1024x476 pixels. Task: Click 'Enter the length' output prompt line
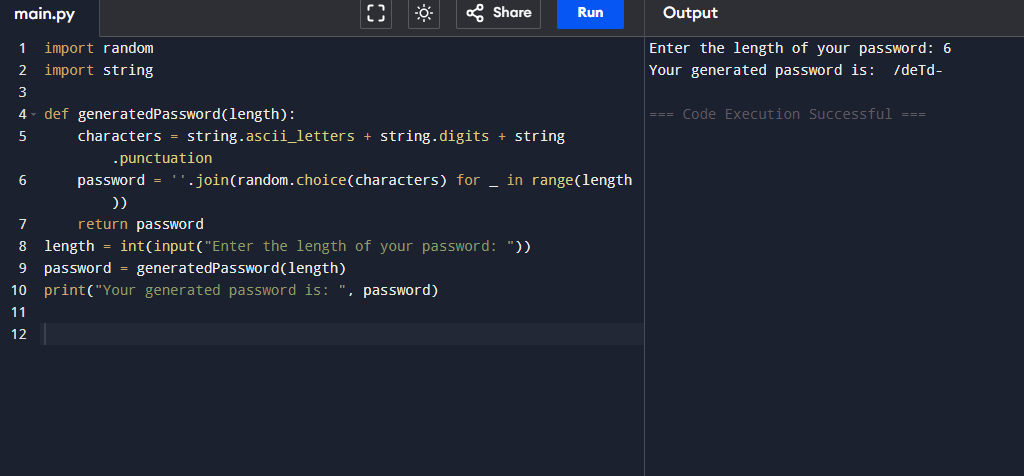point(800,48)
